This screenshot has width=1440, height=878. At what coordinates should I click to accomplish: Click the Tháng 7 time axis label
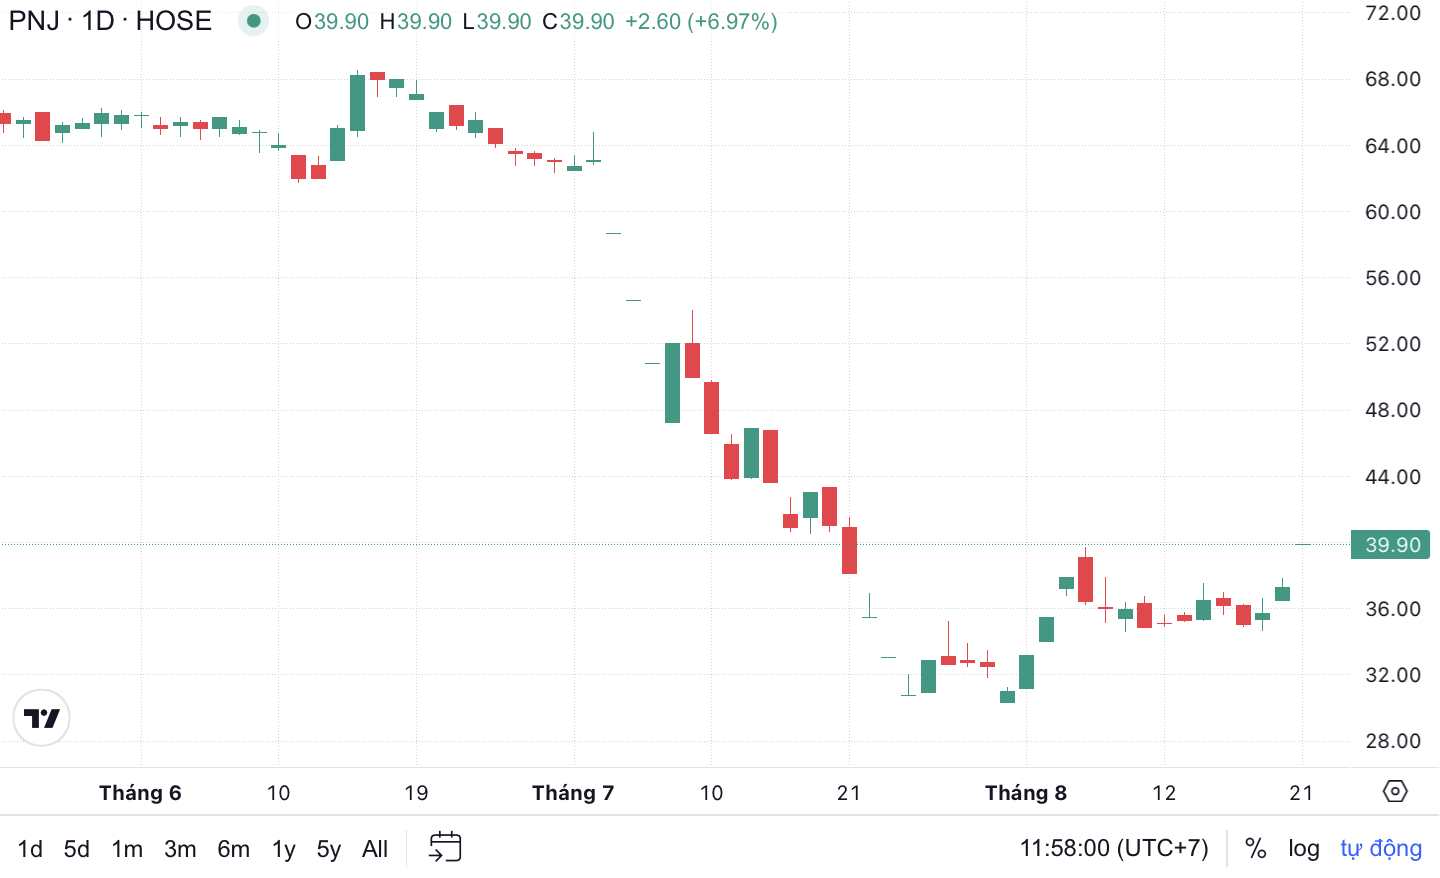coord(573,793)
